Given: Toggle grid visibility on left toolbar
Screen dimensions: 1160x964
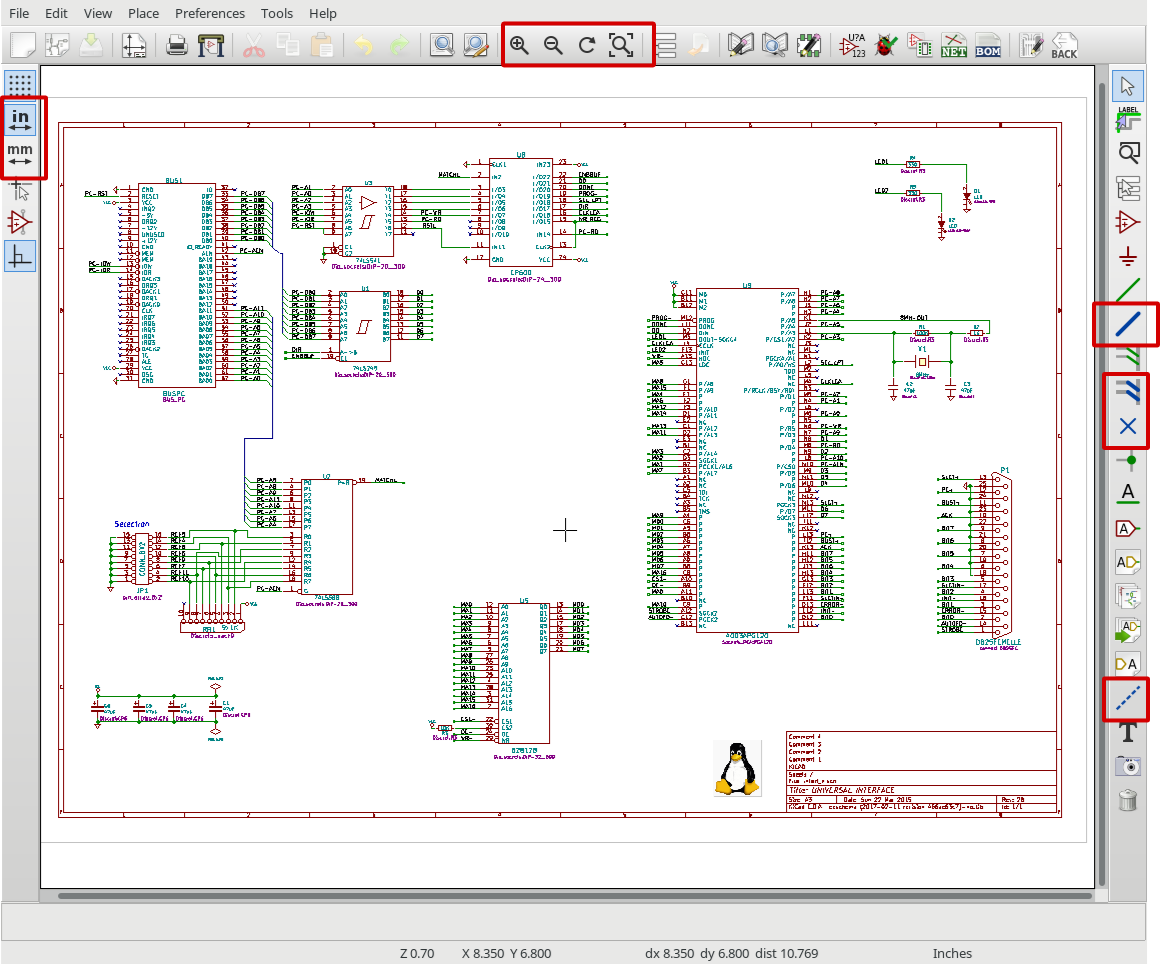Looking at the screenshot, I should click(x=20, y=84).
